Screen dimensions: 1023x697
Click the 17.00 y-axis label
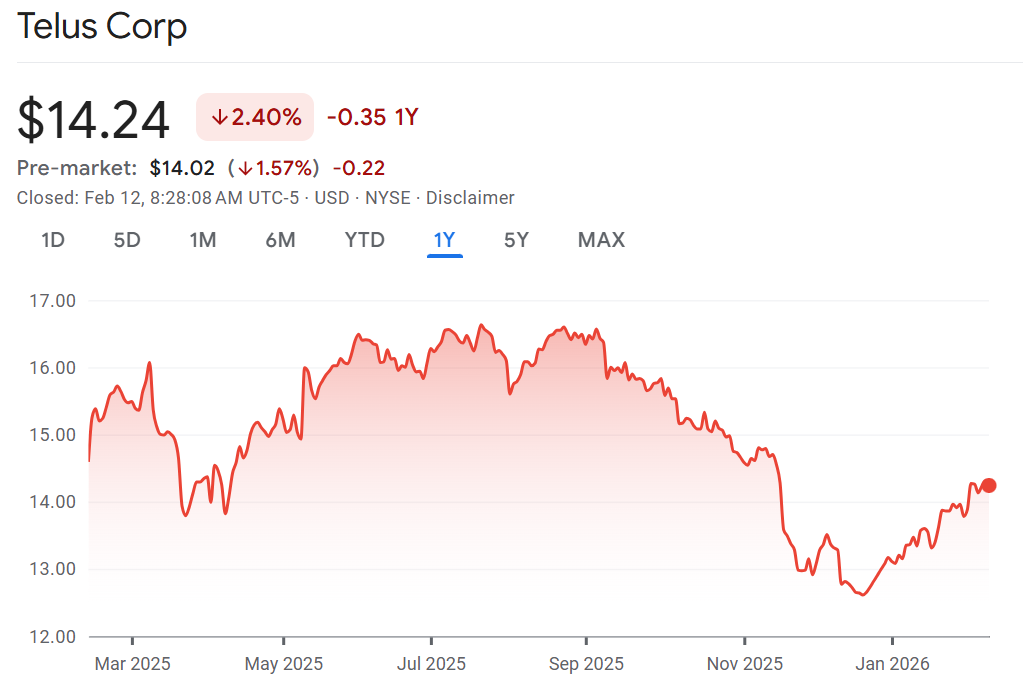click(x=53, y=301)
